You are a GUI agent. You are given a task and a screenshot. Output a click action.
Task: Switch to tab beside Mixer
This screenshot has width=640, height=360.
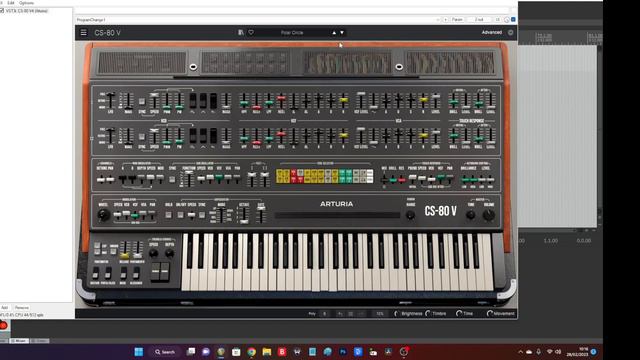click(x=39, y=340)
